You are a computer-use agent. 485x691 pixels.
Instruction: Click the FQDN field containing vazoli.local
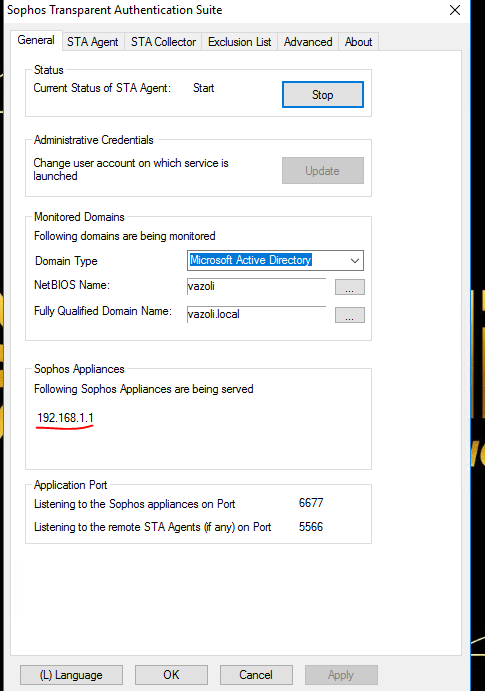tap(256, 314)
